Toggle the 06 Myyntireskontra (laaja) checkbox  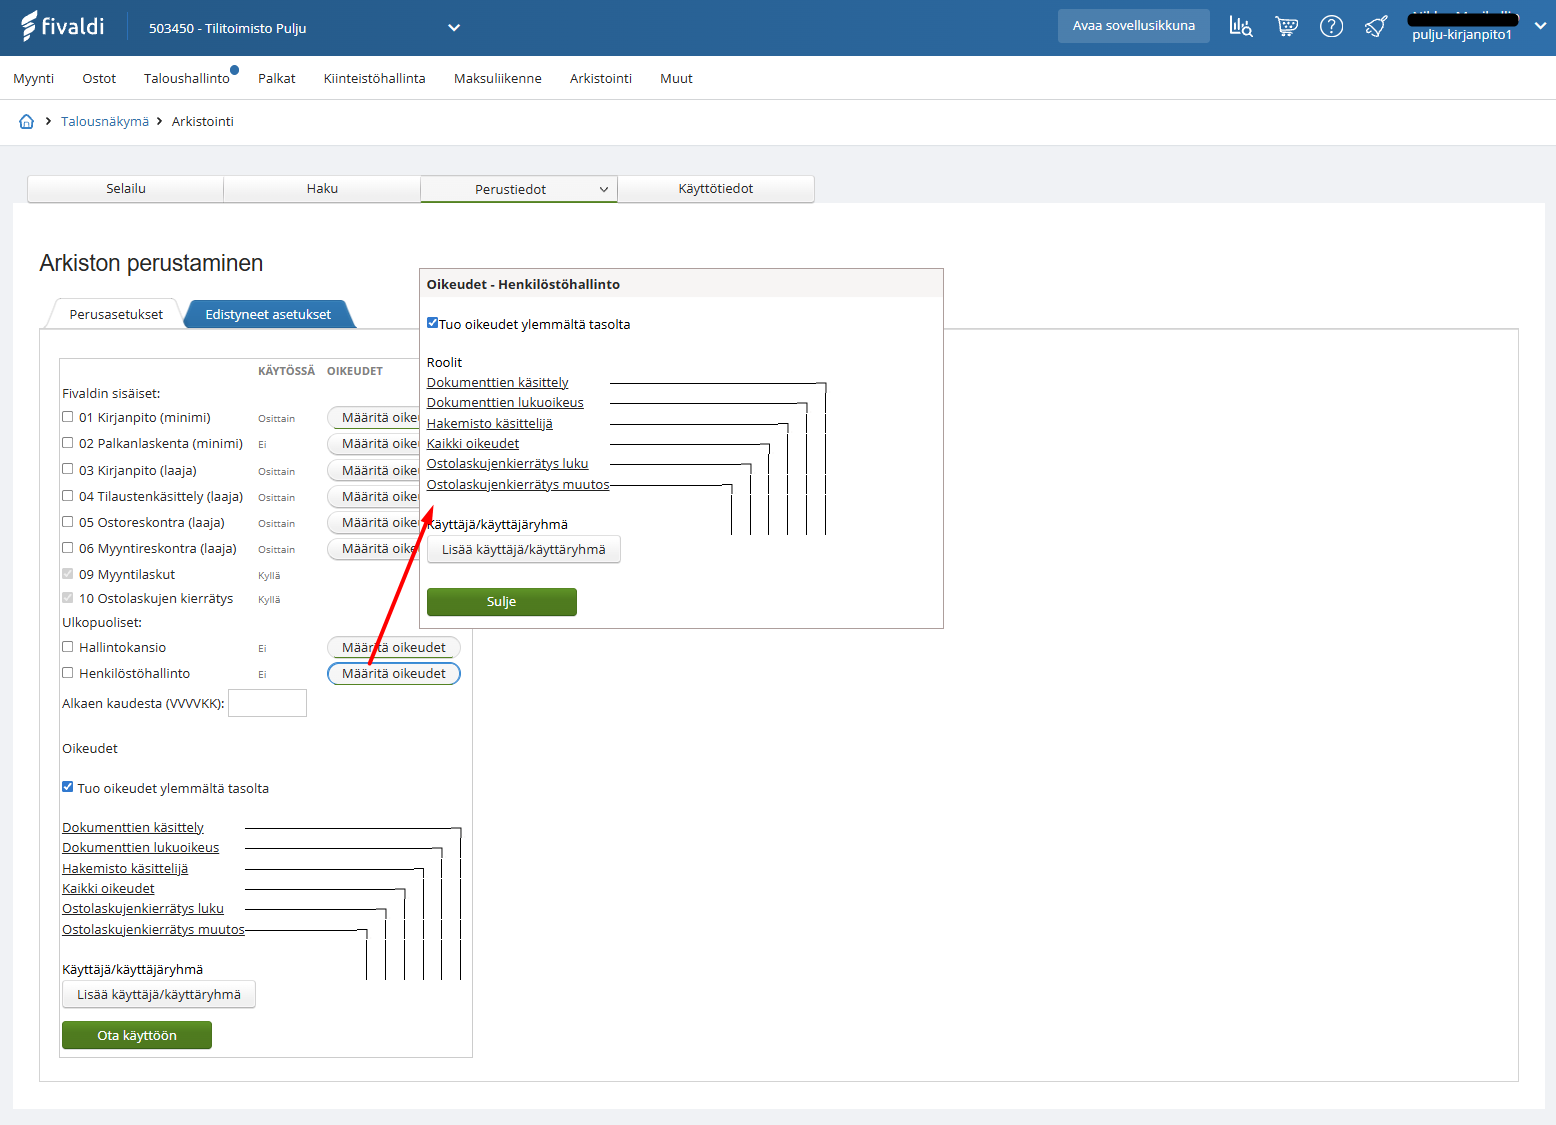68,547
